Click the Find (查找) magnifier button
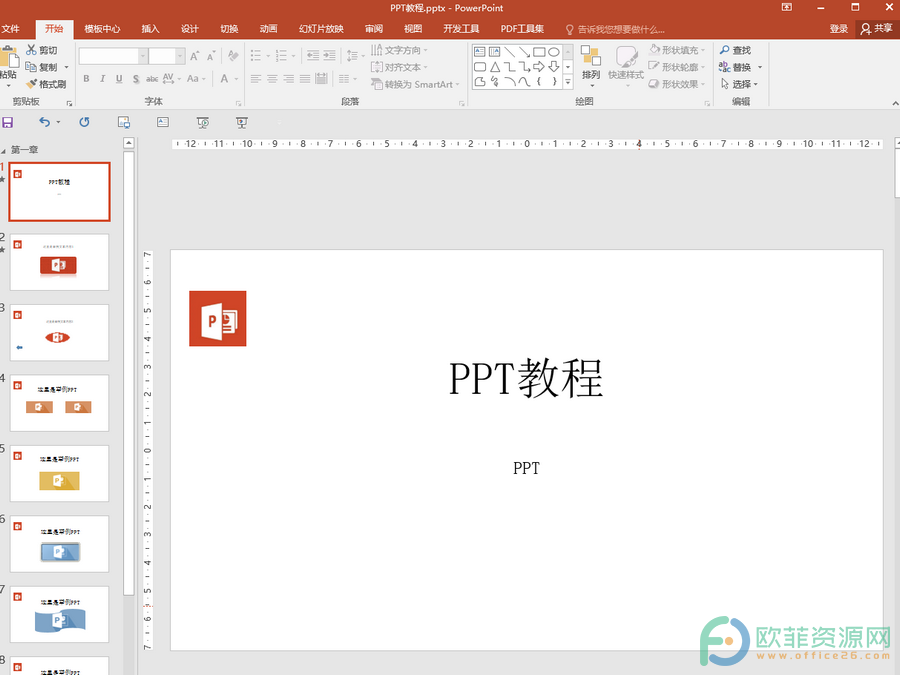The width and height of the screenshot is (900, 675). (x=735, y=50)
